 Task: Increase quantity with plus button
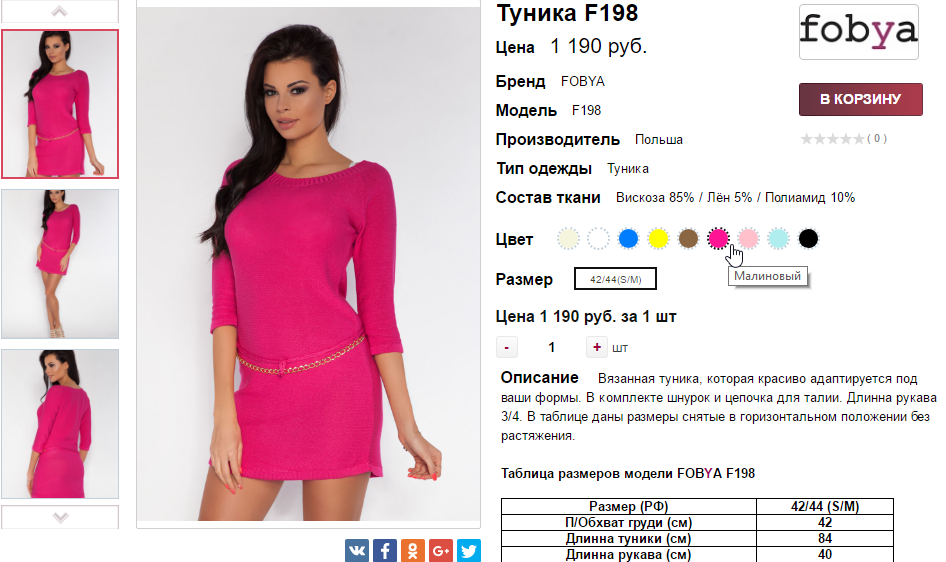[x=597, y=347]
